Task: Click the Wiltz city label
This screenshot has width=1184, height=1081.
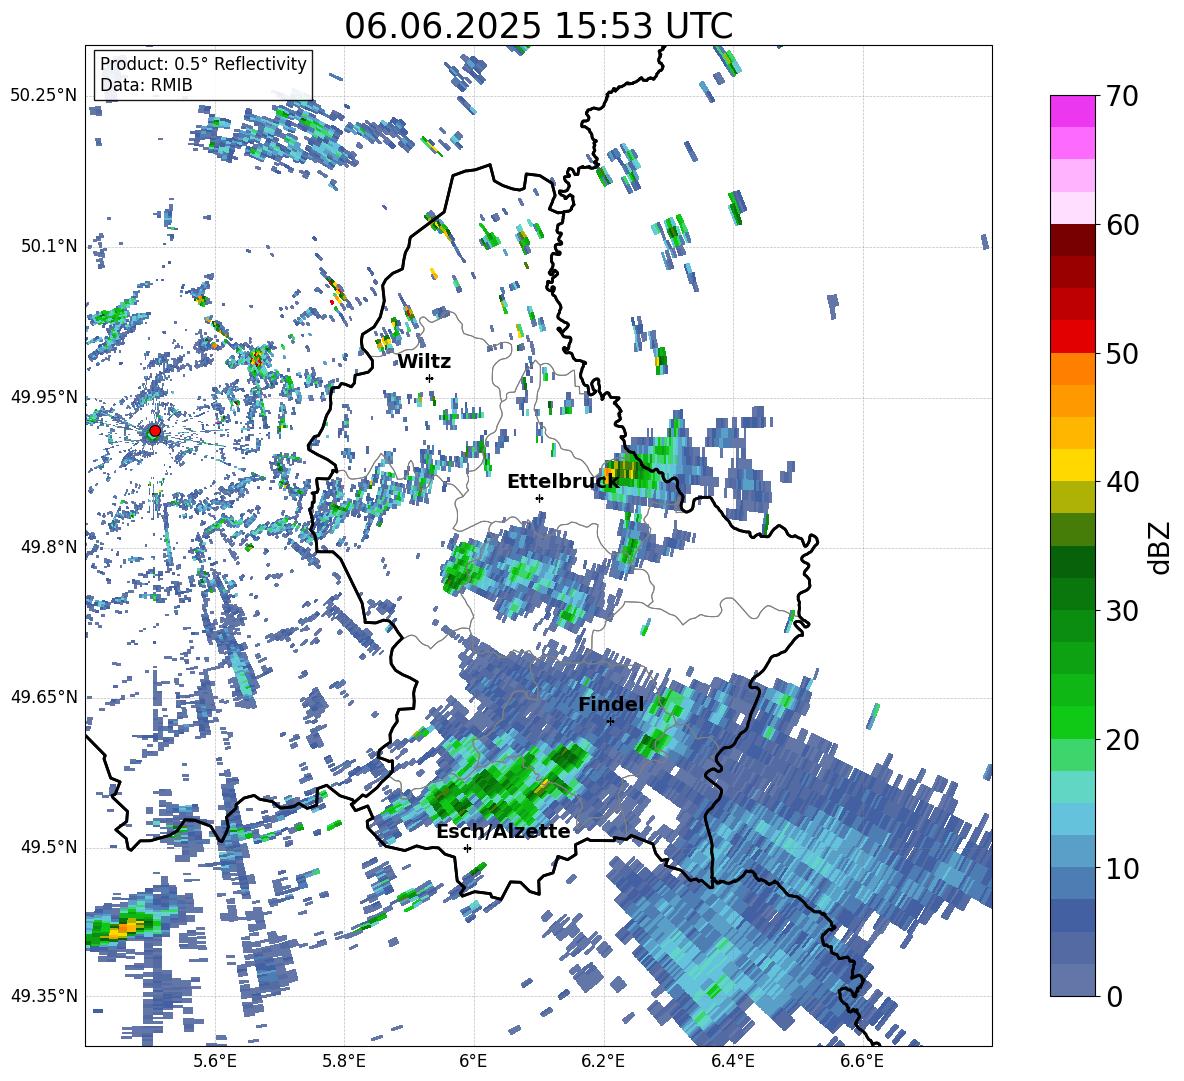Action: (424, 362)
